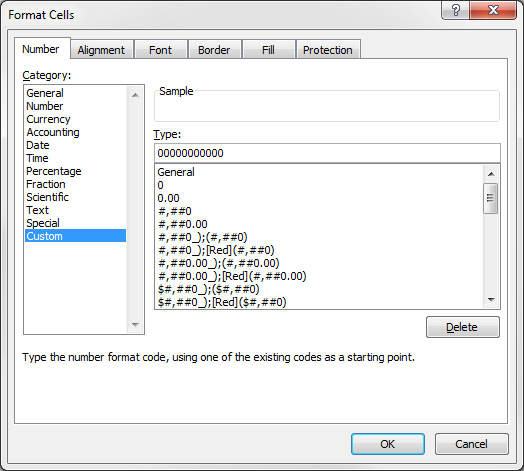524x471 pixels.
Task: Select the Date category
Action: pyautogui.click(x=38, y=145)
